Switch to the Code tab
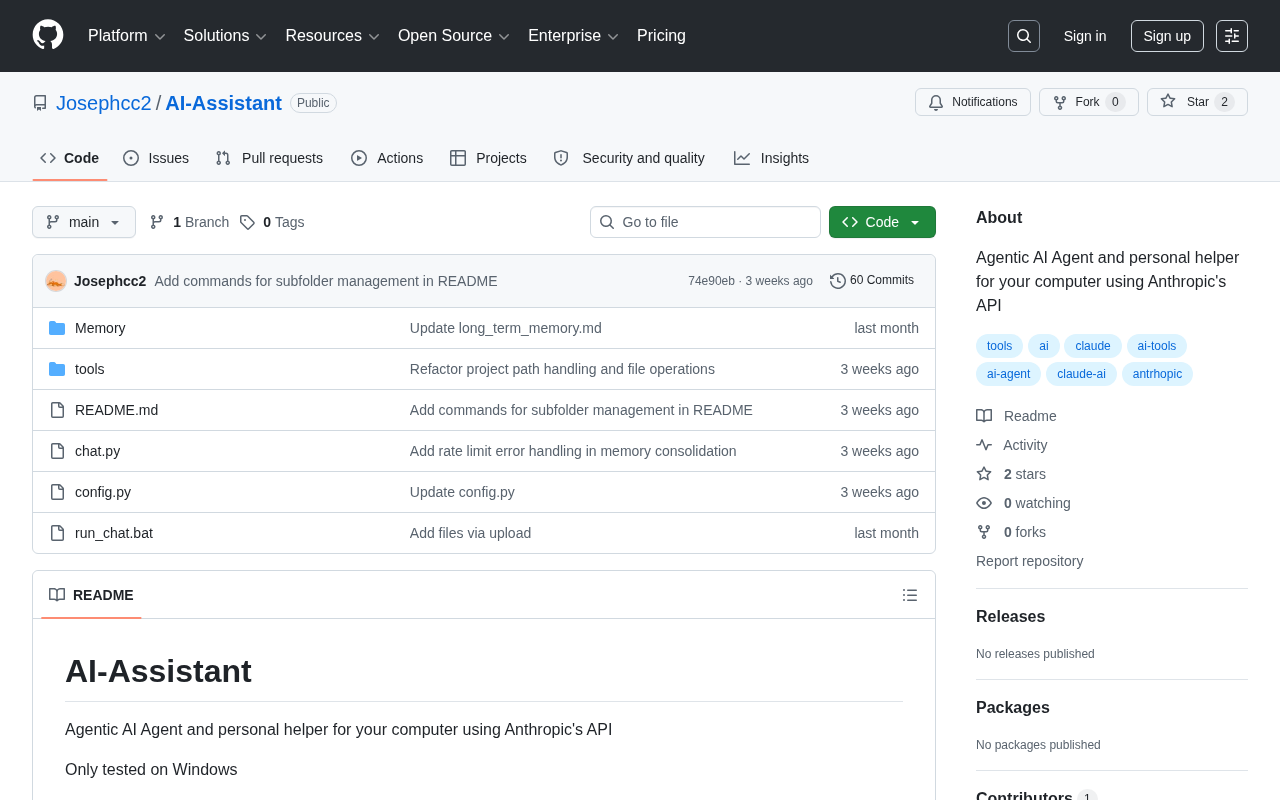 pyautogui.click(x=70, y=158)
